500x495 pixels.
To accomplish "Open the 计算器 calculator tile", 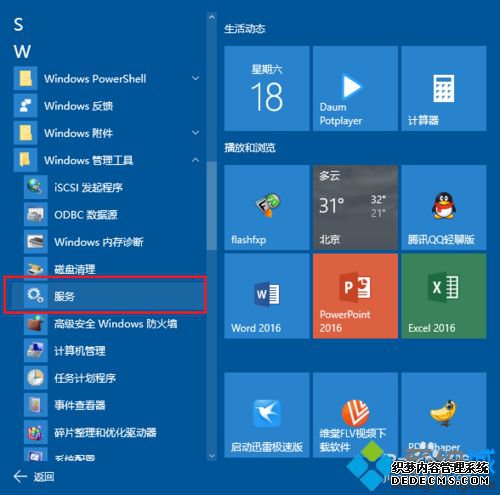I will [444, 88].
